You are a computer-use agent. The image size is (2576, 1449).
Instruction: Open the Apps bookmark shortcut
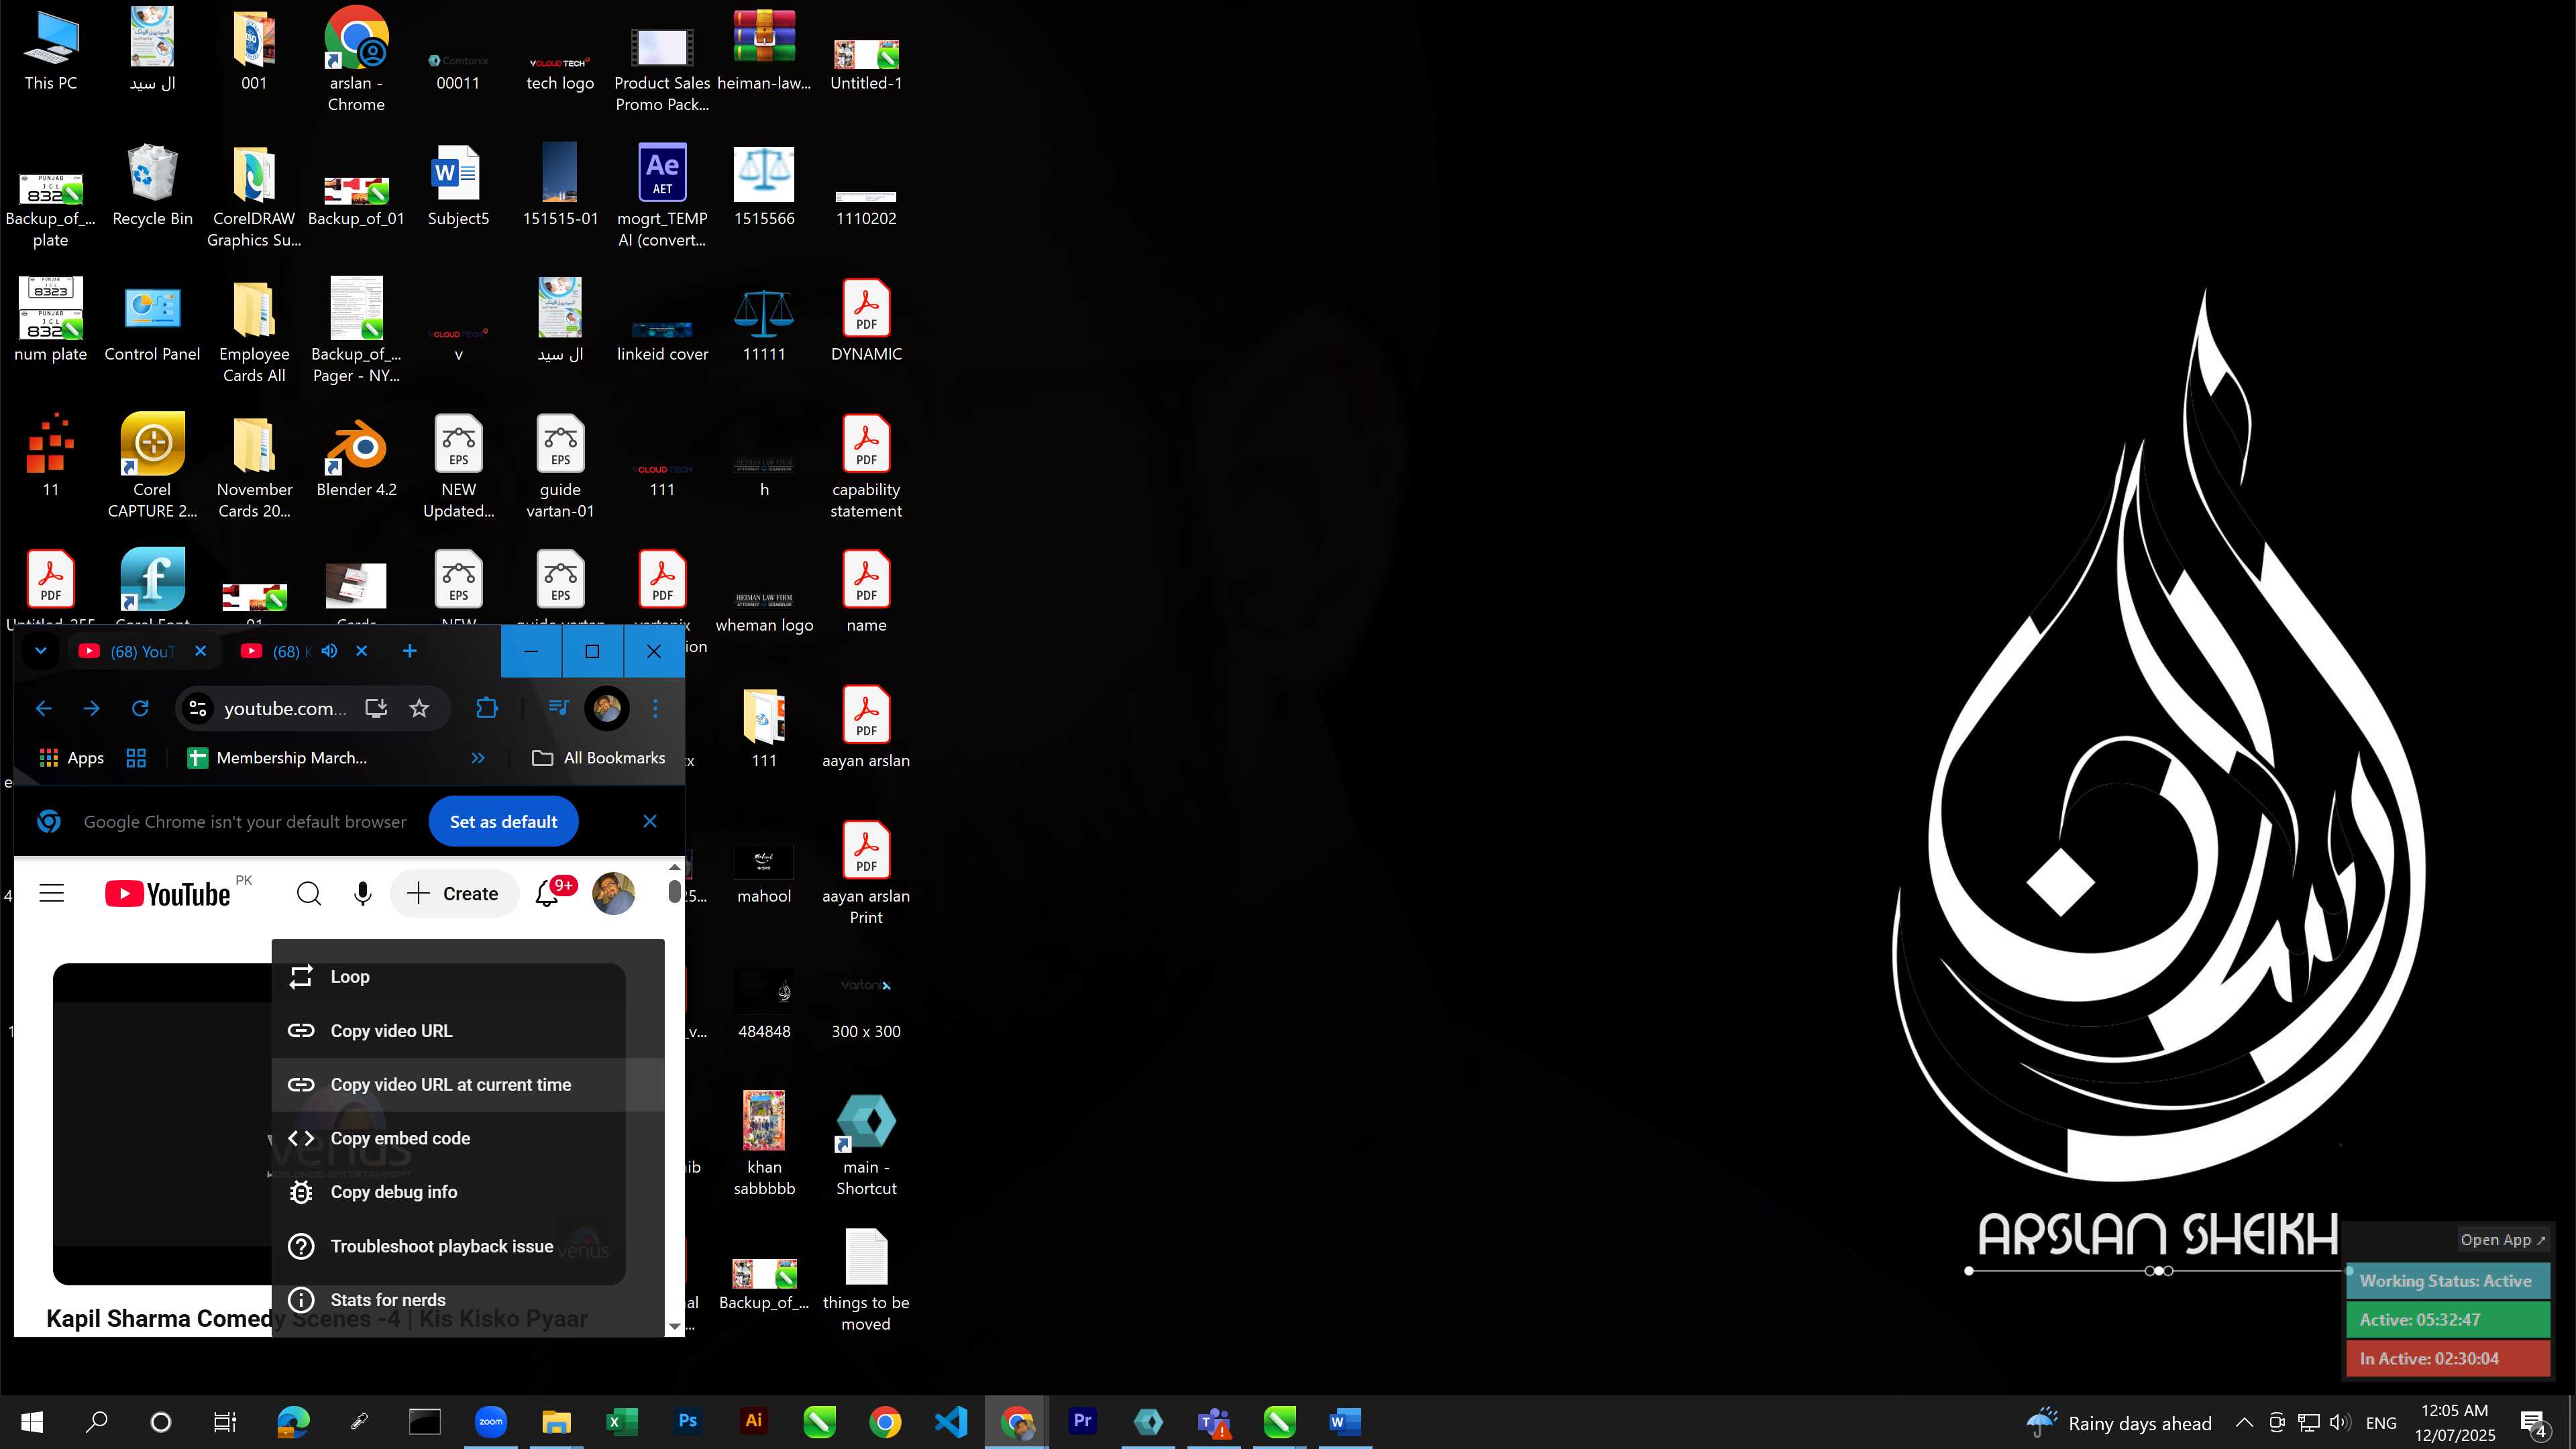[71, 758]
